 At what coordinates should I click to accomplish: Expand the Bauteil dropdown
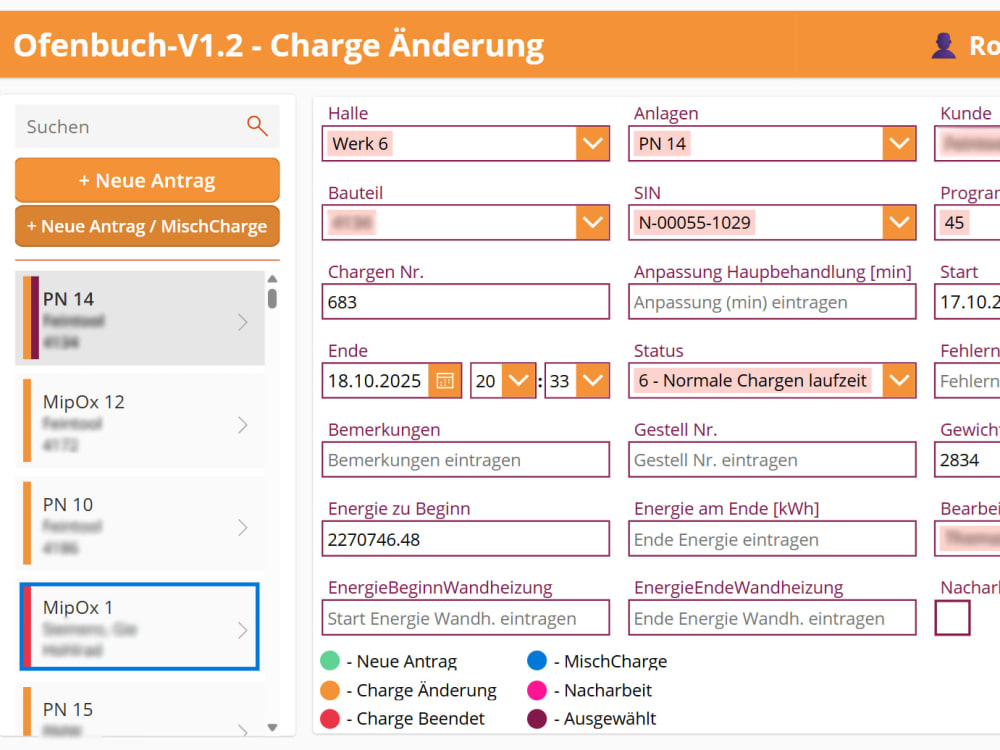coord(592,223)
